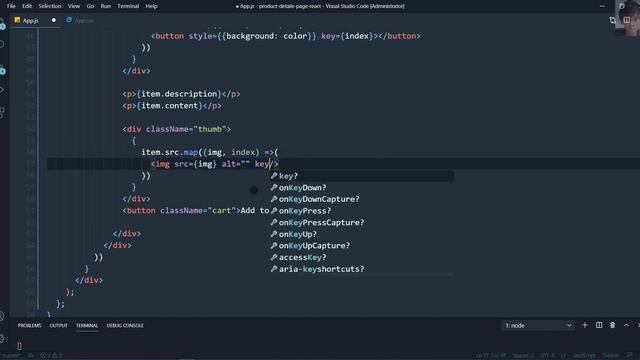Screen dimensions: 640x360
Task: Open the Source Control view with badge
Action: (x=2, y=69)
